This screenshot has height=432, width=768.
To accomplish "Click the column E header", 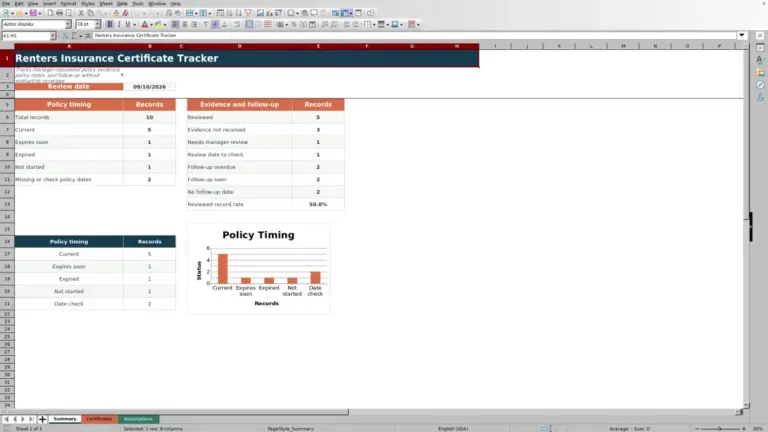I will (318, 46).
